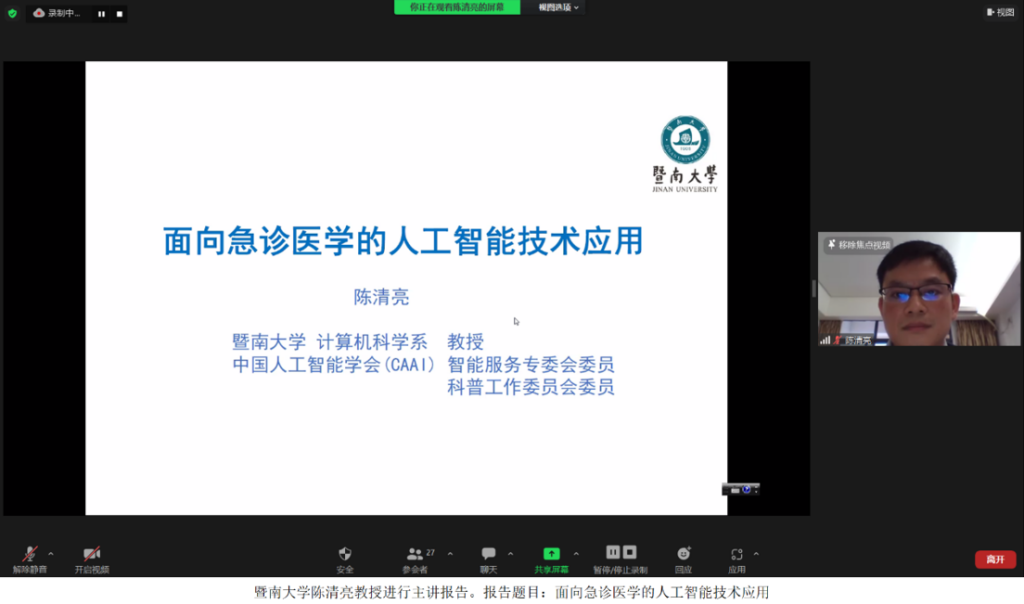
Task: Expand the caret next to 应用
Action: (756, 554)
